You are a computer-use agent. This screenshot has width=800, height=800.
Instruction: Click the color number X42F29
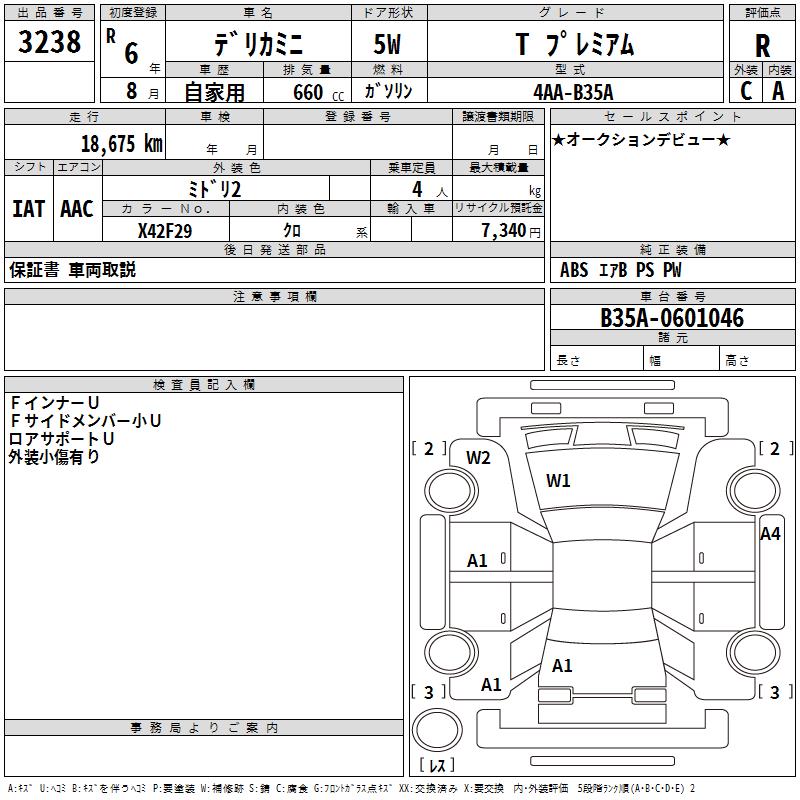click(x=165, y=231)
